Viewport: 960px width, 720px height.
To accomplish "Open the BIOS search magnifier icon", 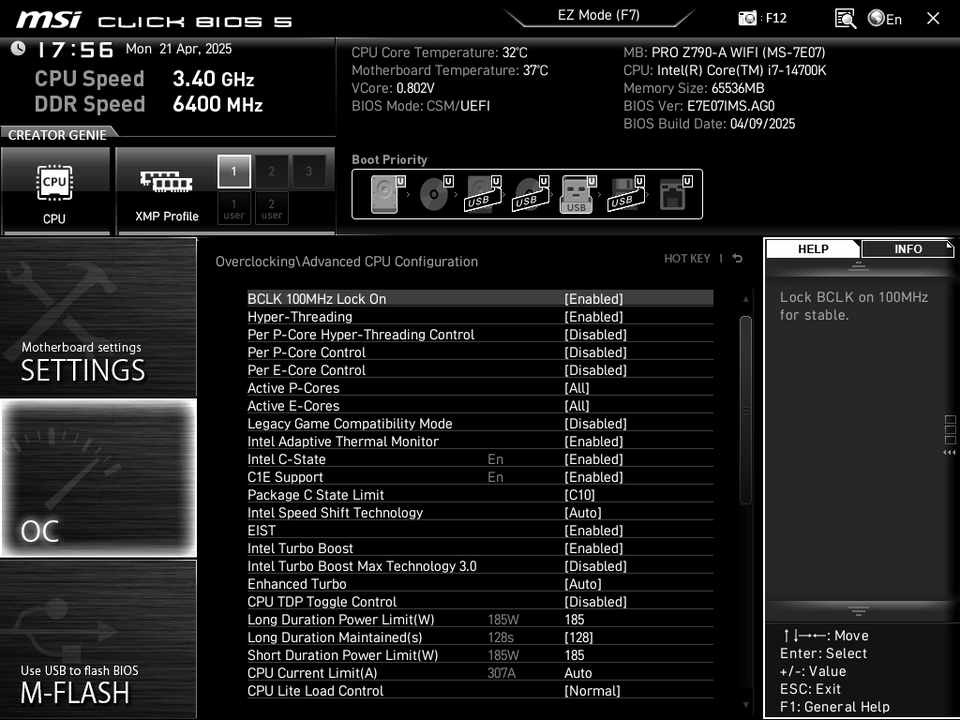I will [x=845, y=18].
